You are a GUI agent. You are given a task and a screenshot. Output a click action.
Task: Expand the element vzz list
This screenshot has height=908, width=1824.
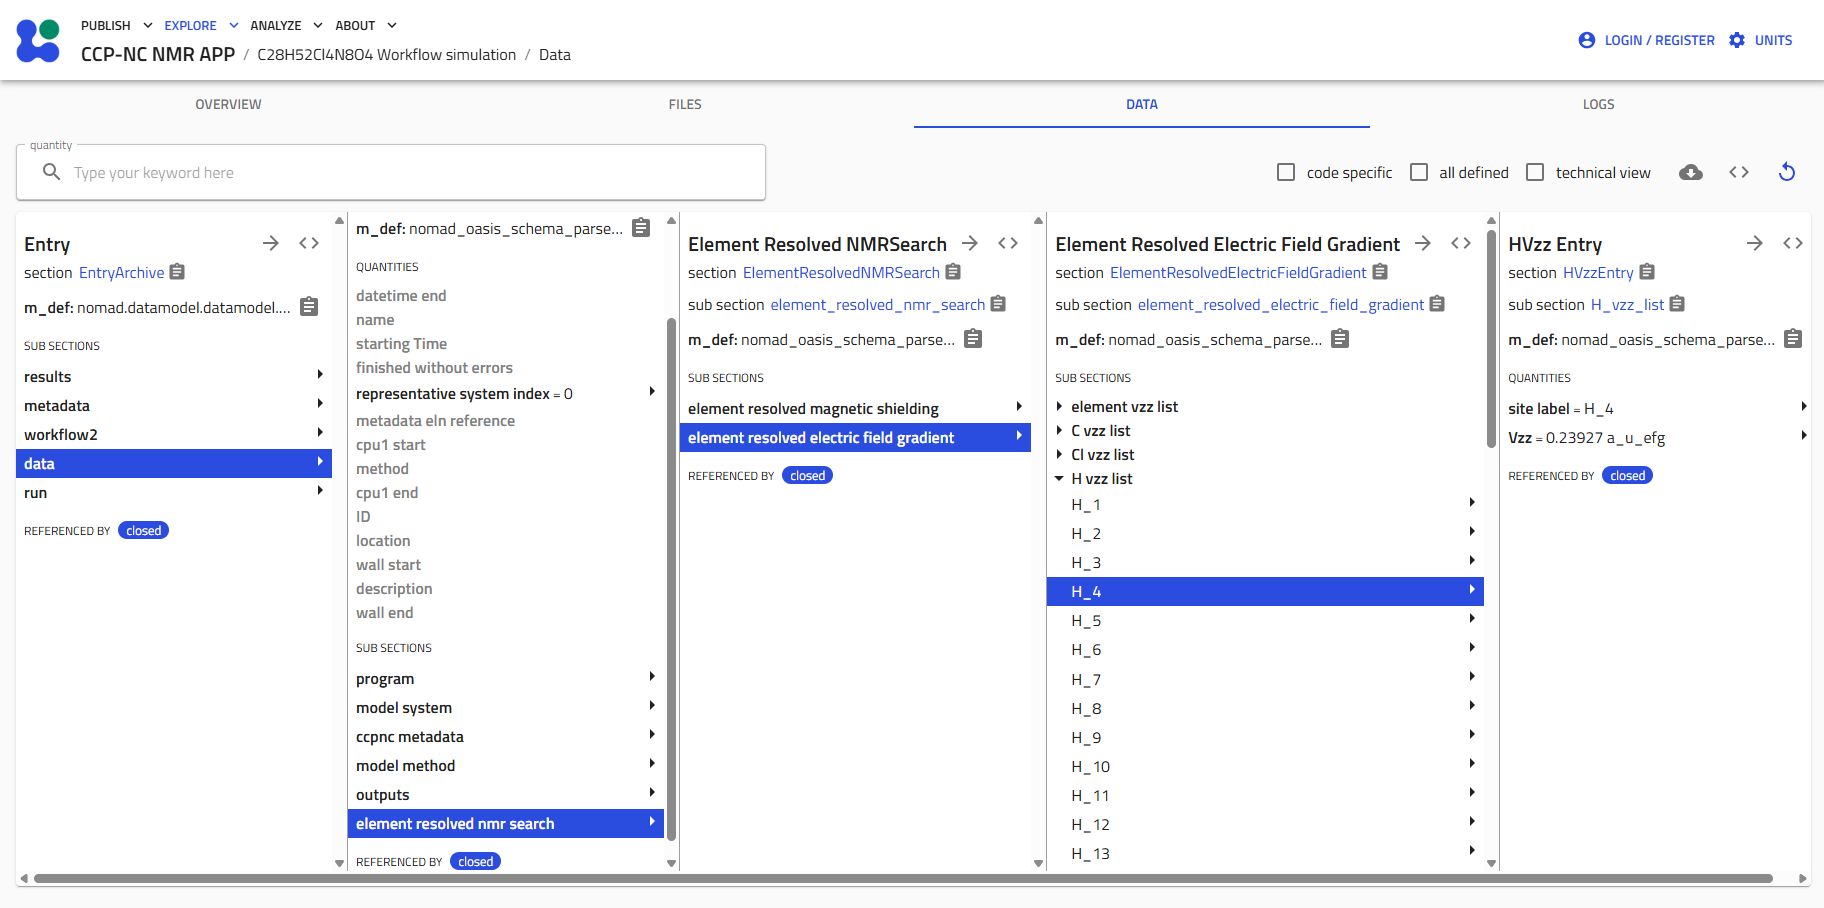[x=1059, y=406]
